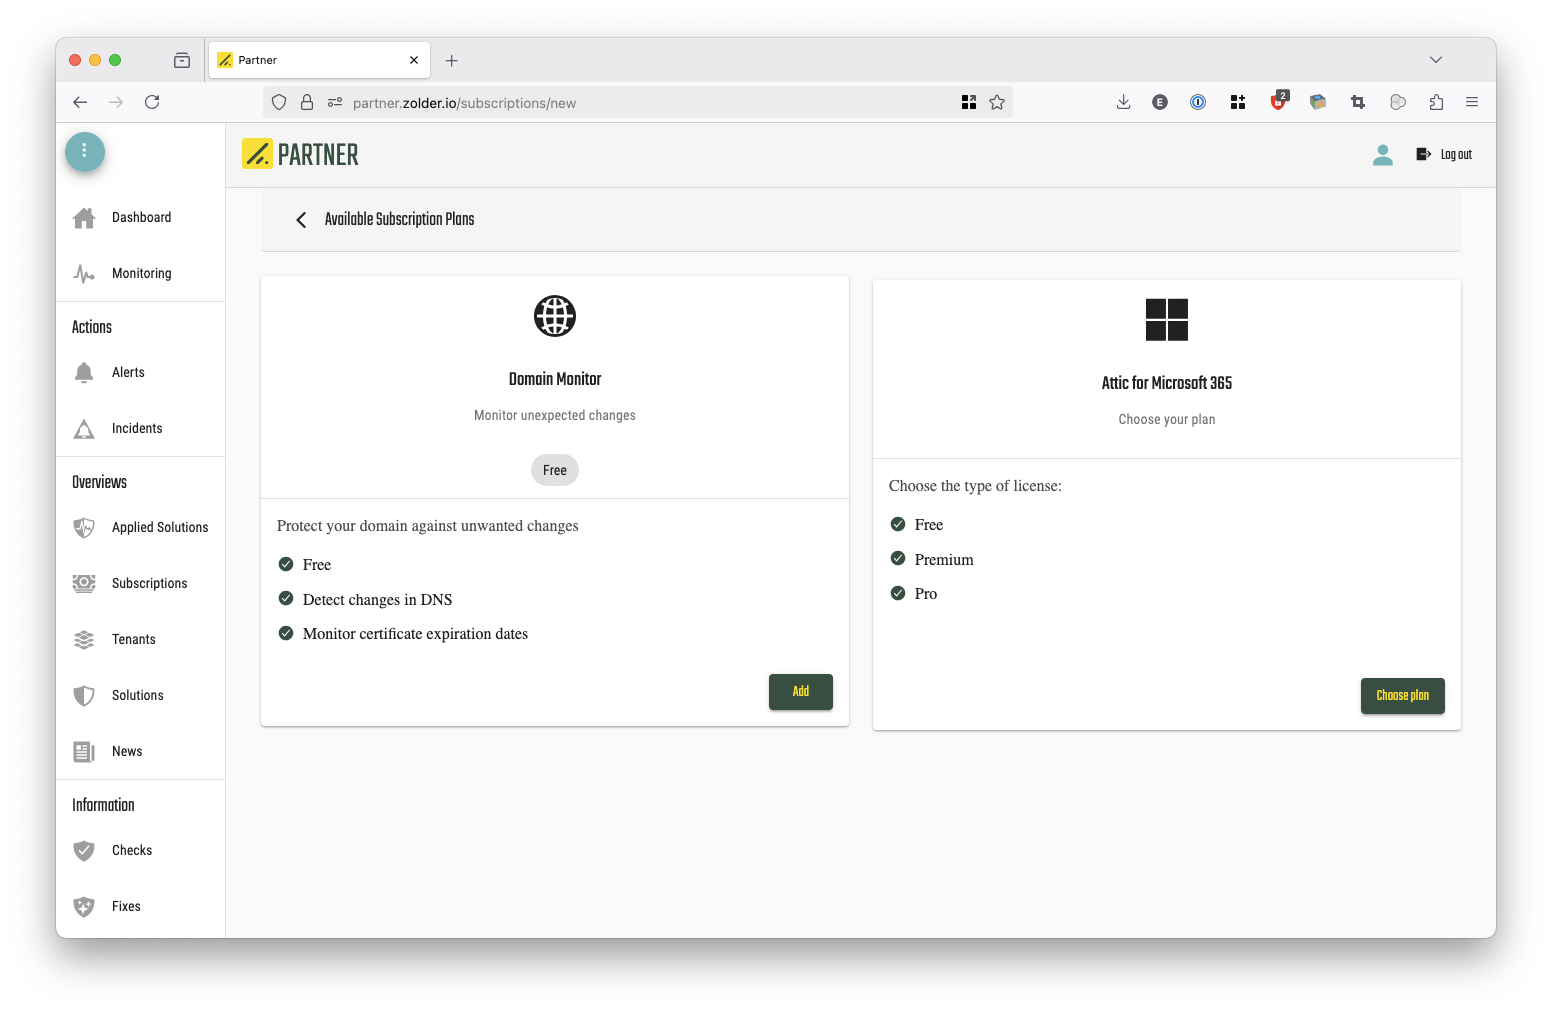
Task: Click the Detect changes in DNS checkmark
Action: click(x=286, y=599)
